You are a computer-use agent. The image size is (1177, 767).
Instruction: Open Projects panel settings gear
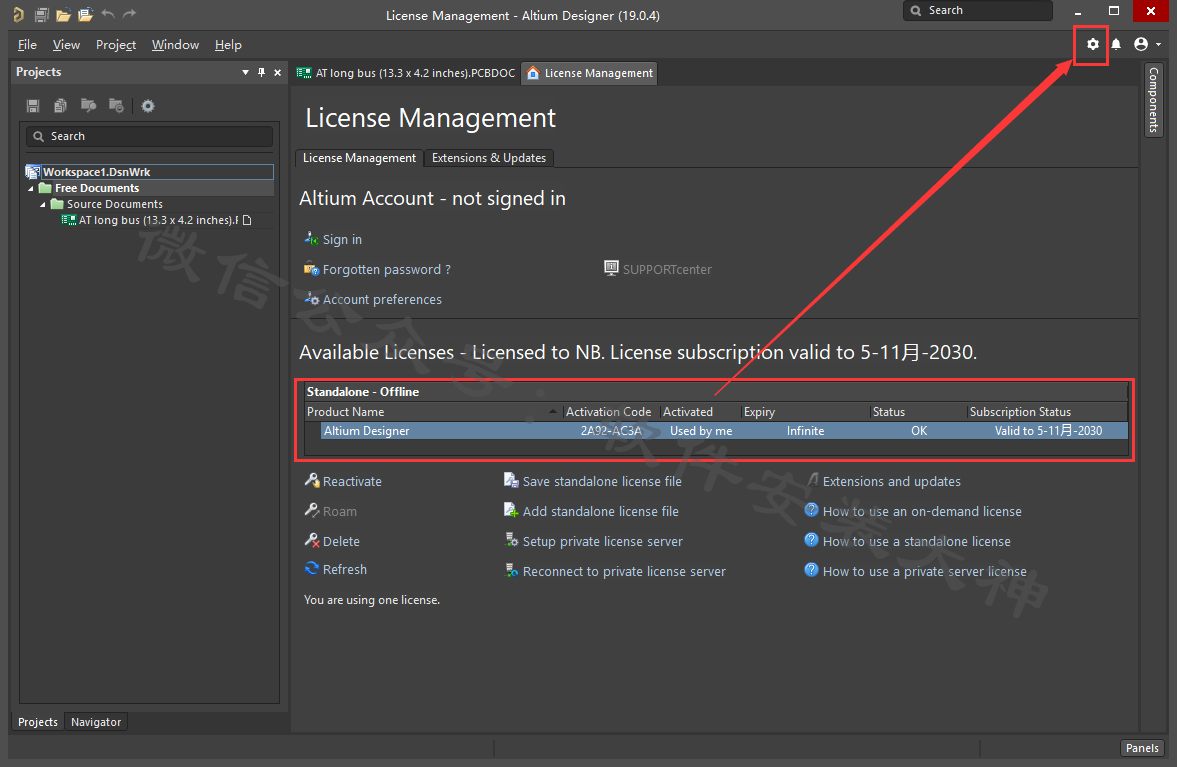tap(148, 106)
